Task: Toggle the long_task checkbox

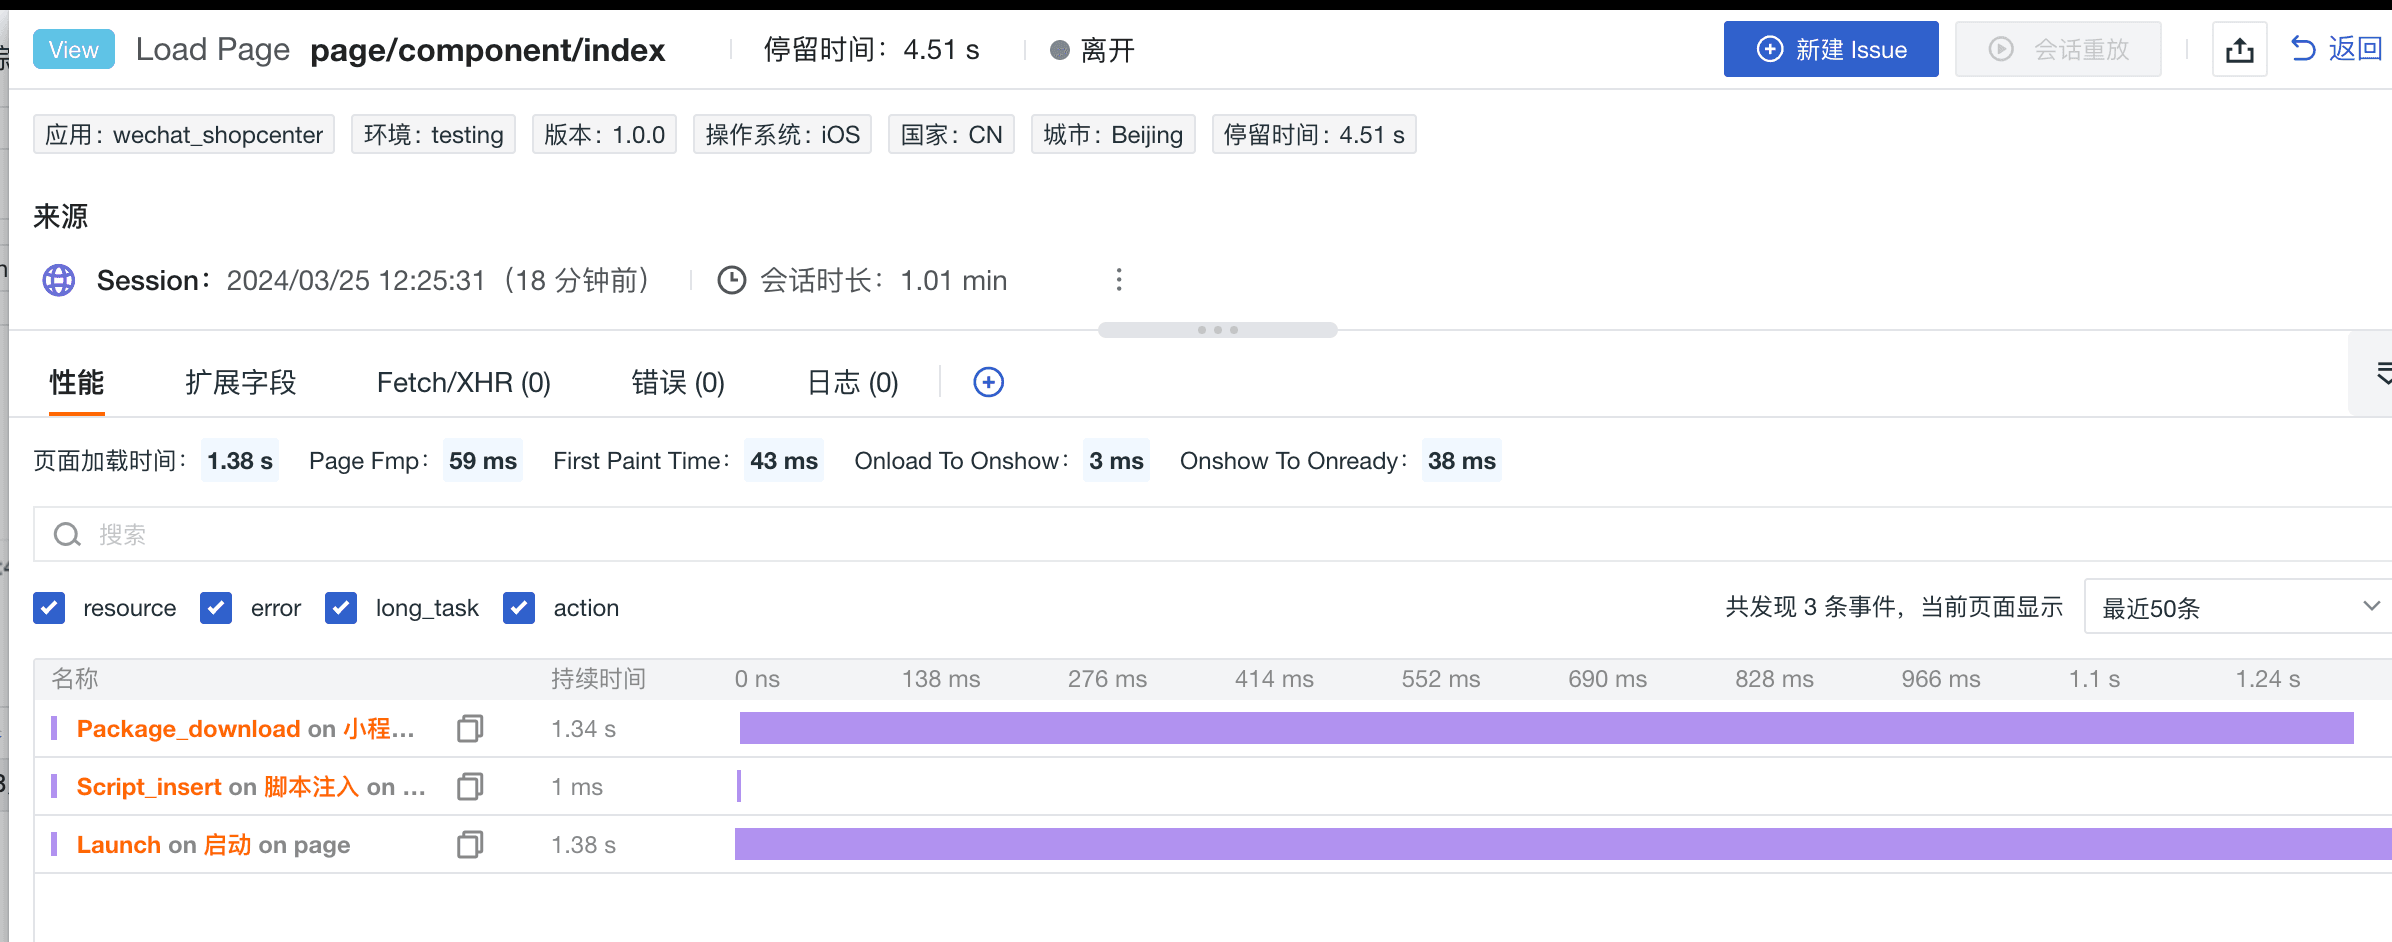Action: [x=341, y=608]
